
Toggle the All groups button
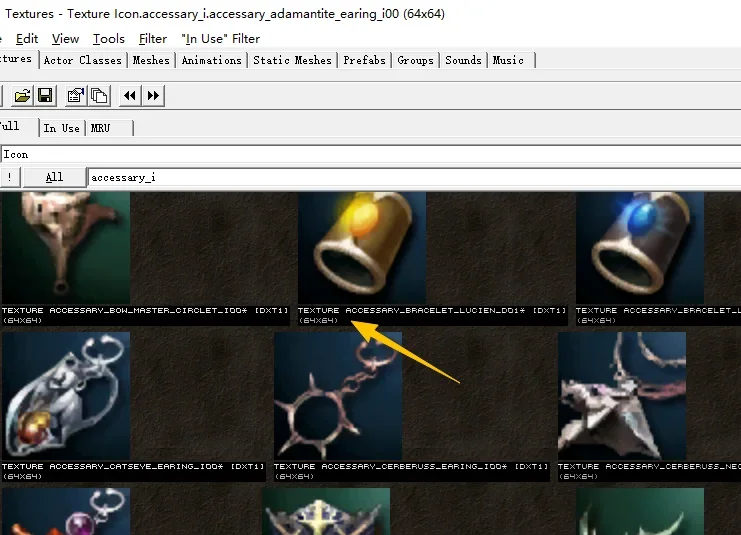point(55,177)
